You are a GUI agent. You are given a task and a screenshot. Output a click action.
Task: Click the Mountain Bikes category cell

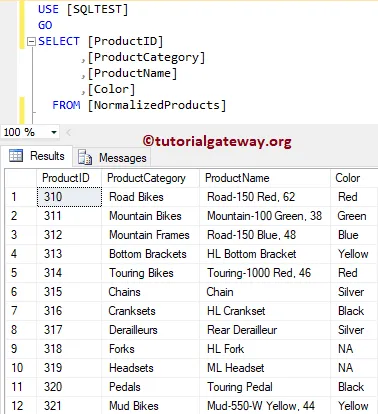click(150, 216)
